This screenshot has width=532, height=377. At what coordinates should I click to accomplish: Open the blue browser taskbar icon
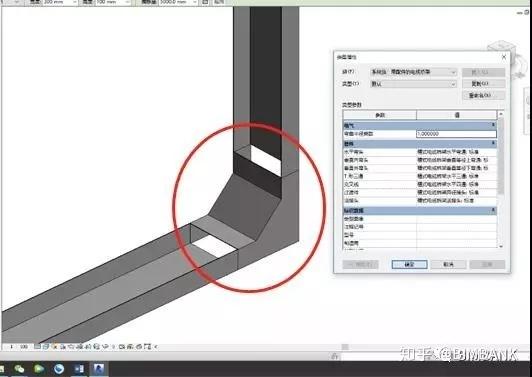[59, 369]
